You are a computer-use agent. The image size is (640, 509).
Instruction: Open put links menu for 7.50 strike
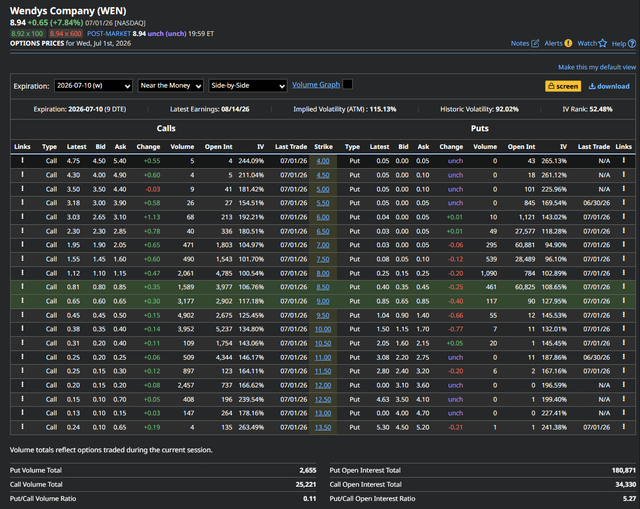624,259
